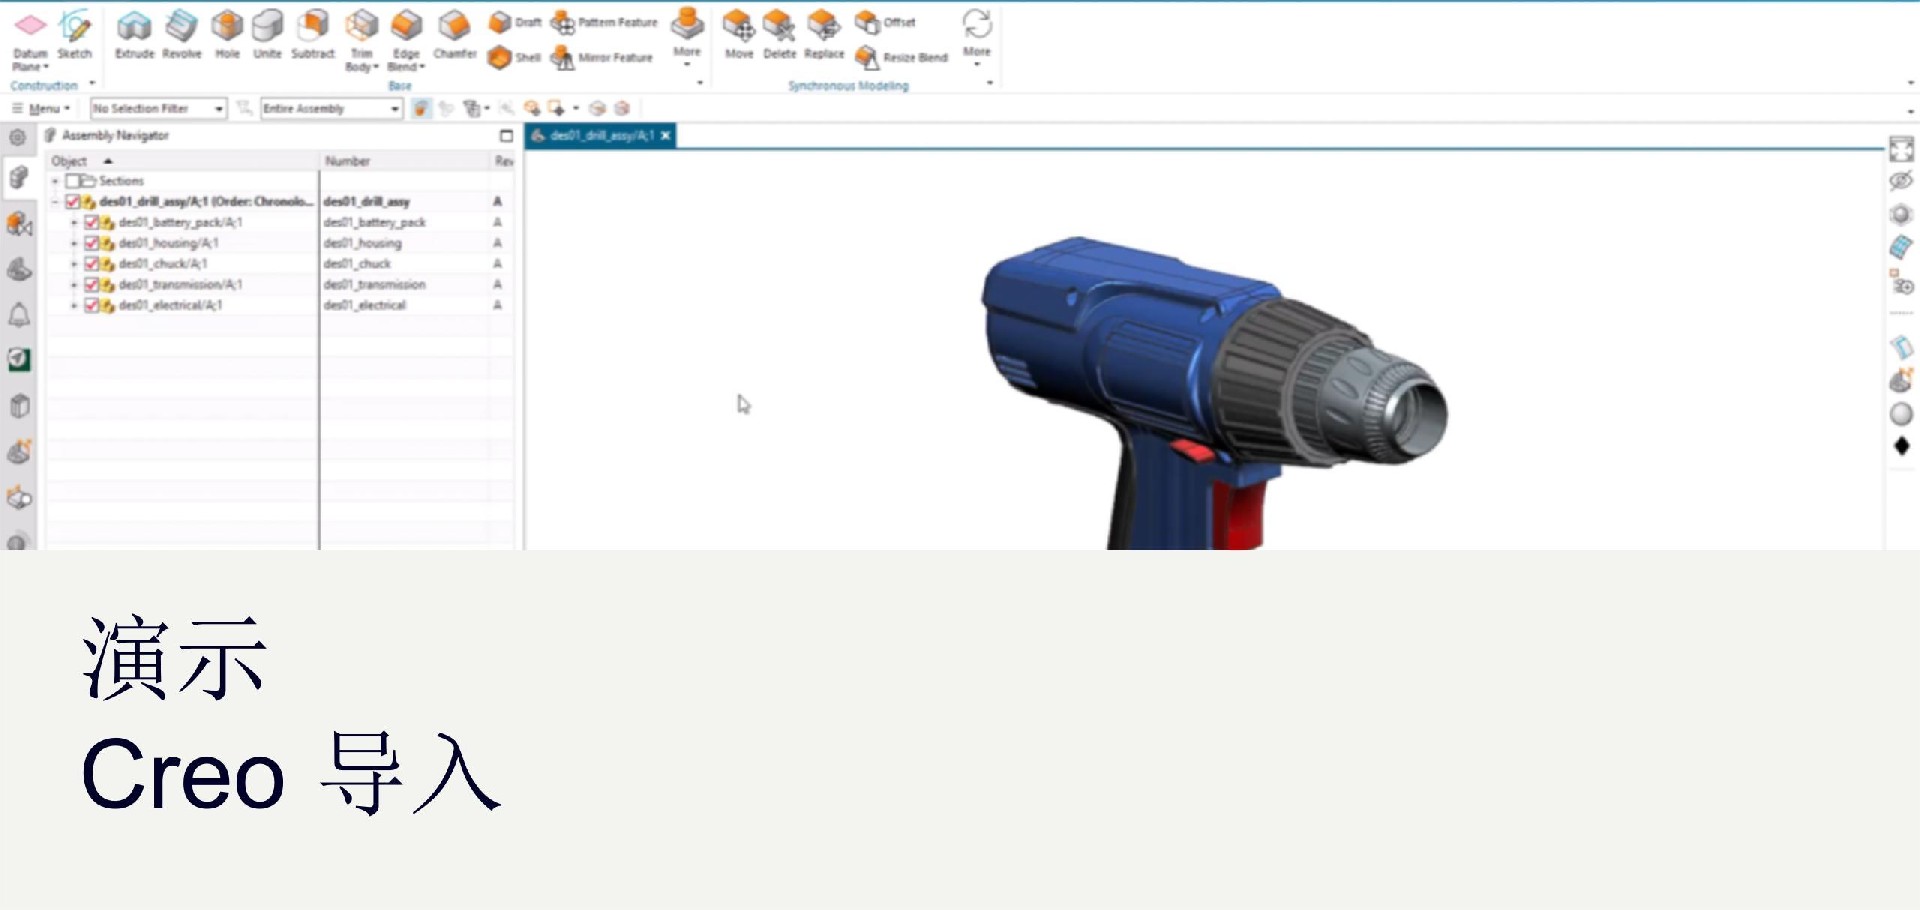Click the Revolve tool icon
Screen dimensions: 1920x910
(x=181, y=33)
